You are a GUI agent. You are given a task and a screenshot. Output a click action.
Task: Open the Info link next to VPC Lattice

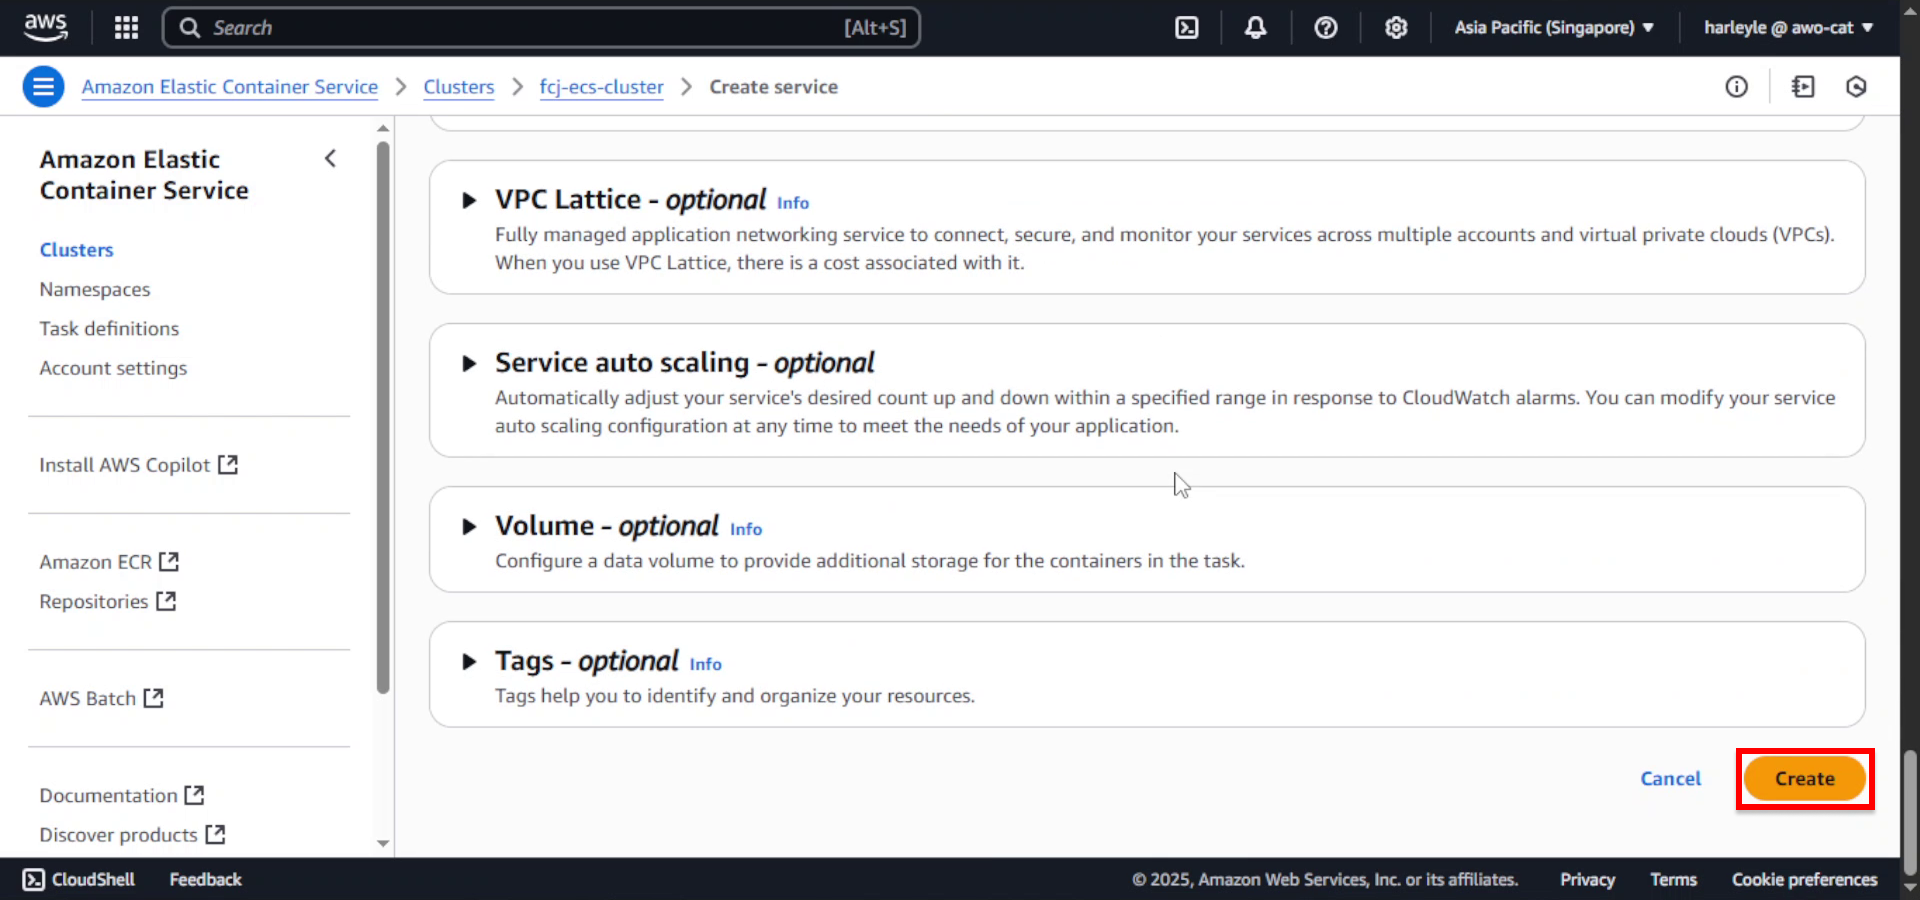pos(793,203)
